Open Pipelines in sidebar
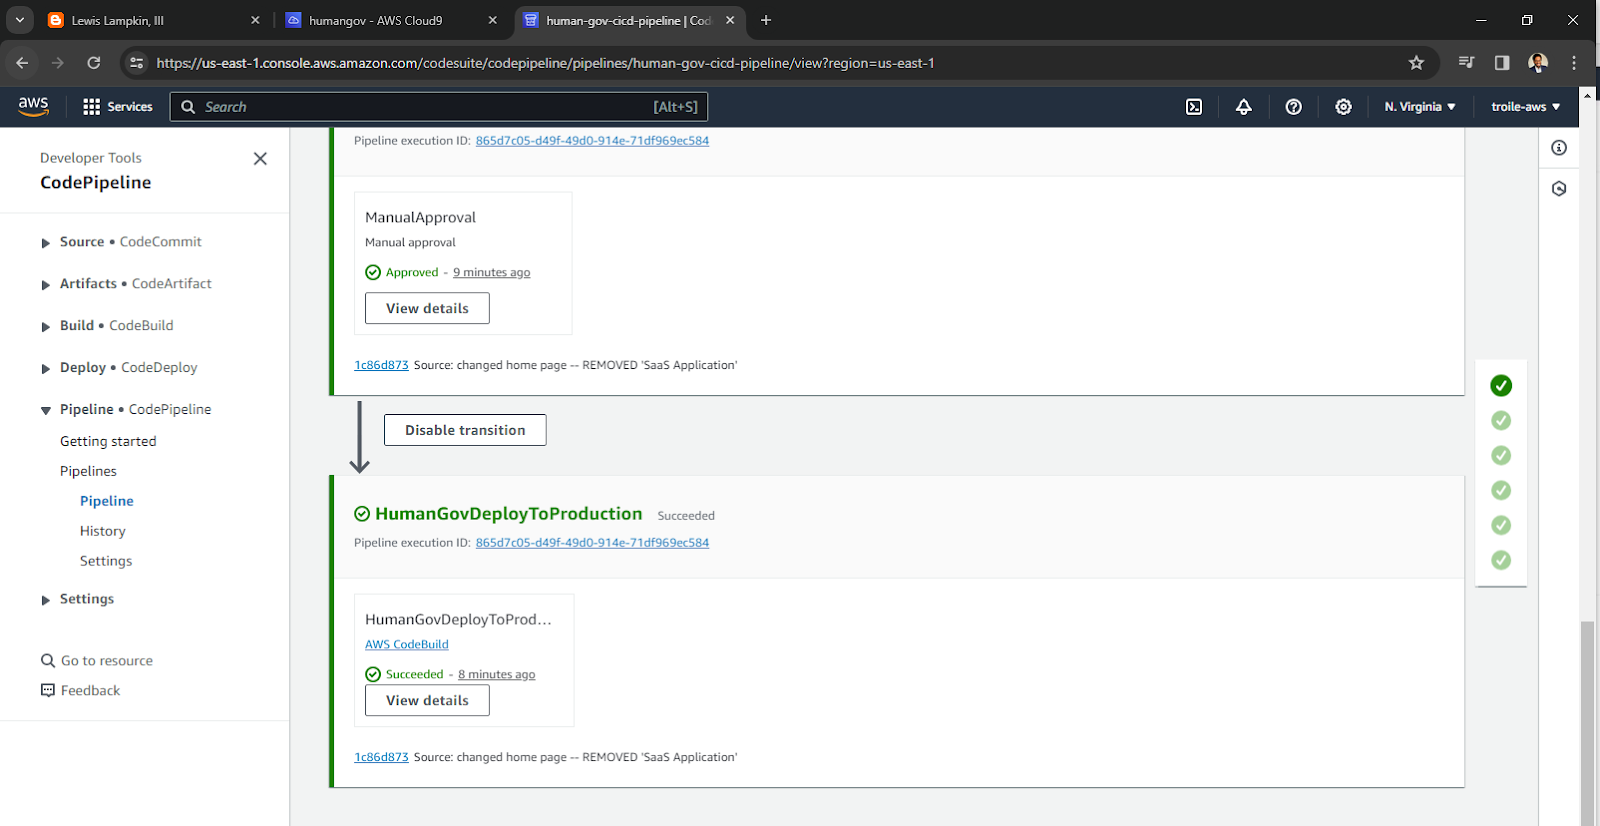Screen dimensions: 1600x826 (x=88, y=471)
